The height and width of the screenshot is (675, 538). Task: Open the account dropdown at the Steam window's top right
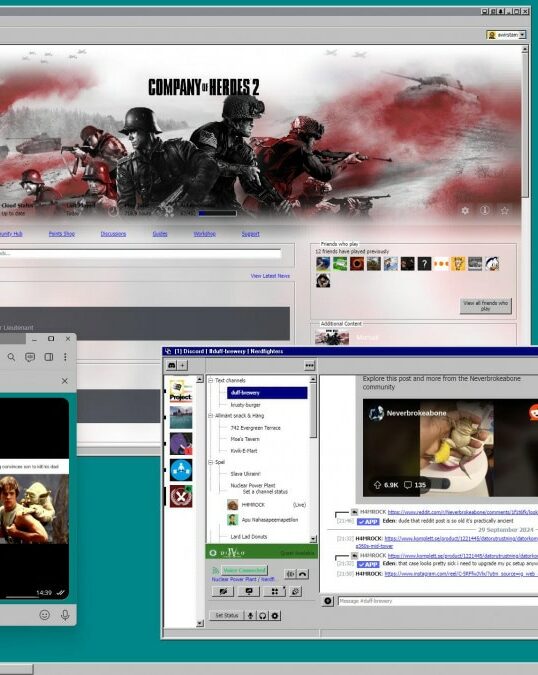[x=506, y=35]
